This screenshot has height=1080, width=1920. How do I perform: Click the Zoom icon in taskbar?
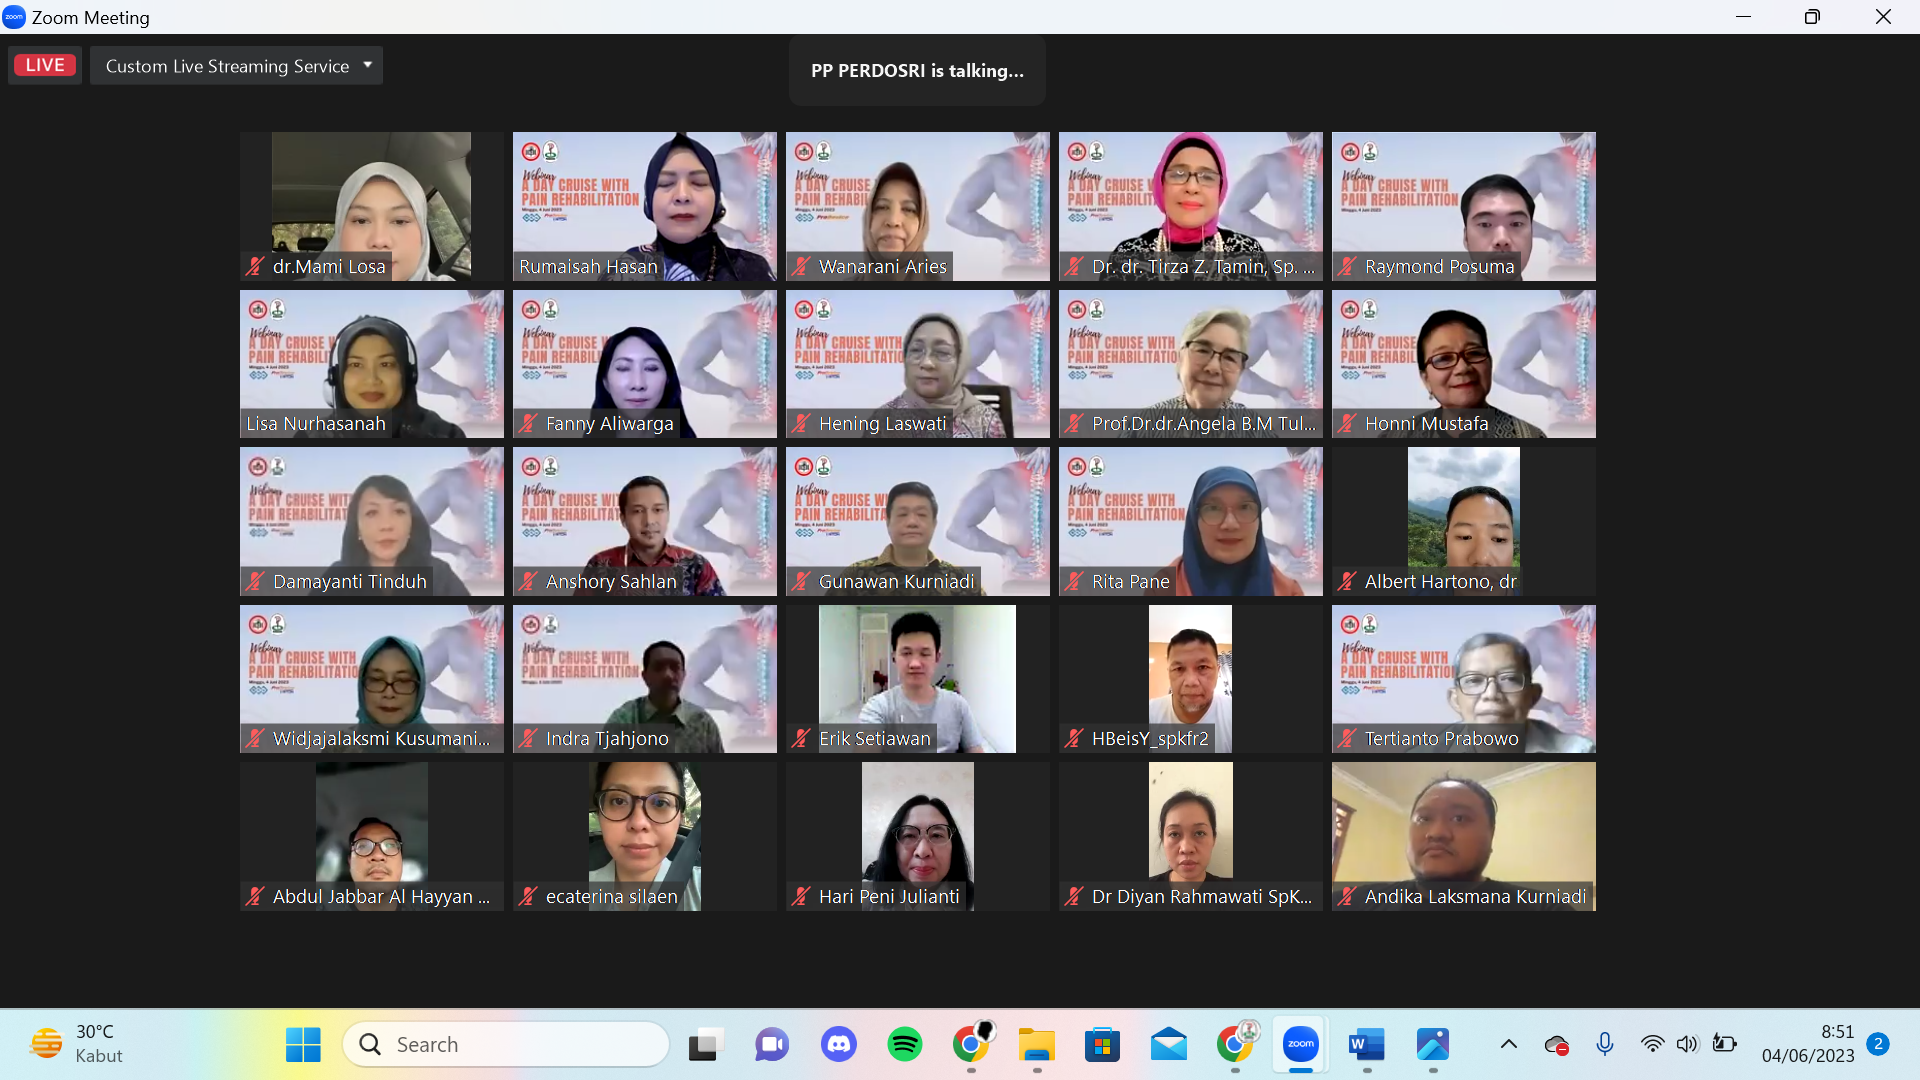click(x=1300, y=1044)
